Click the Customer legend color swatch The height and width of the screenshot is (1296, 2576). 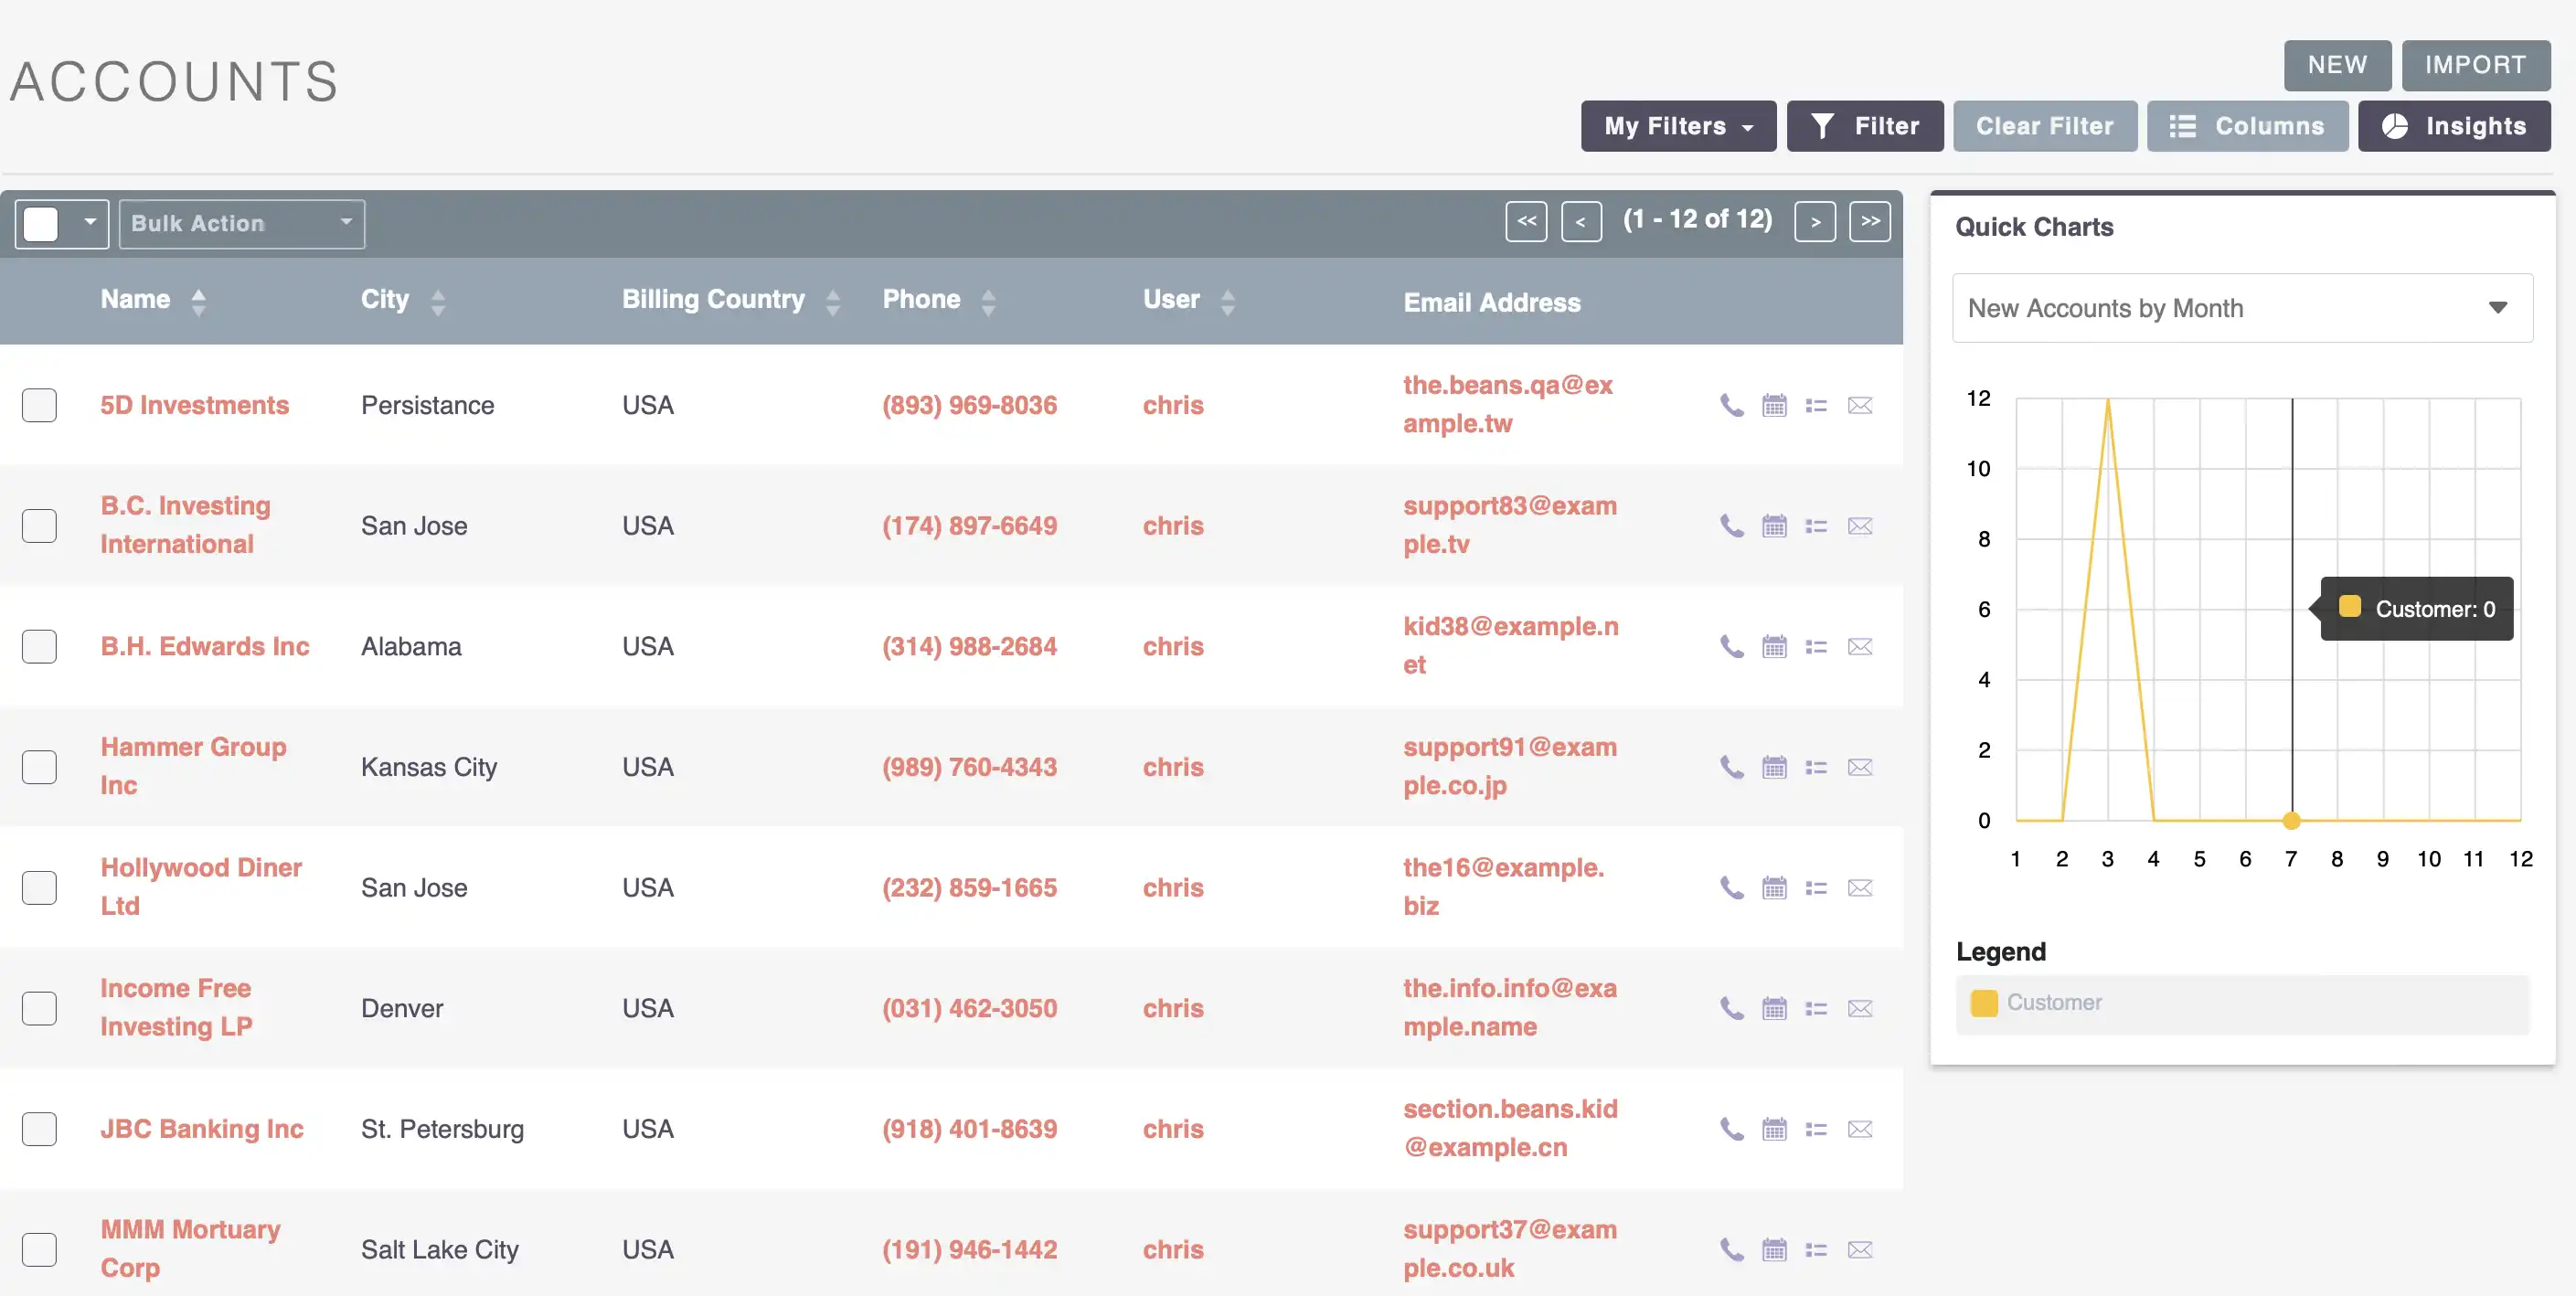(1983, 1004)
